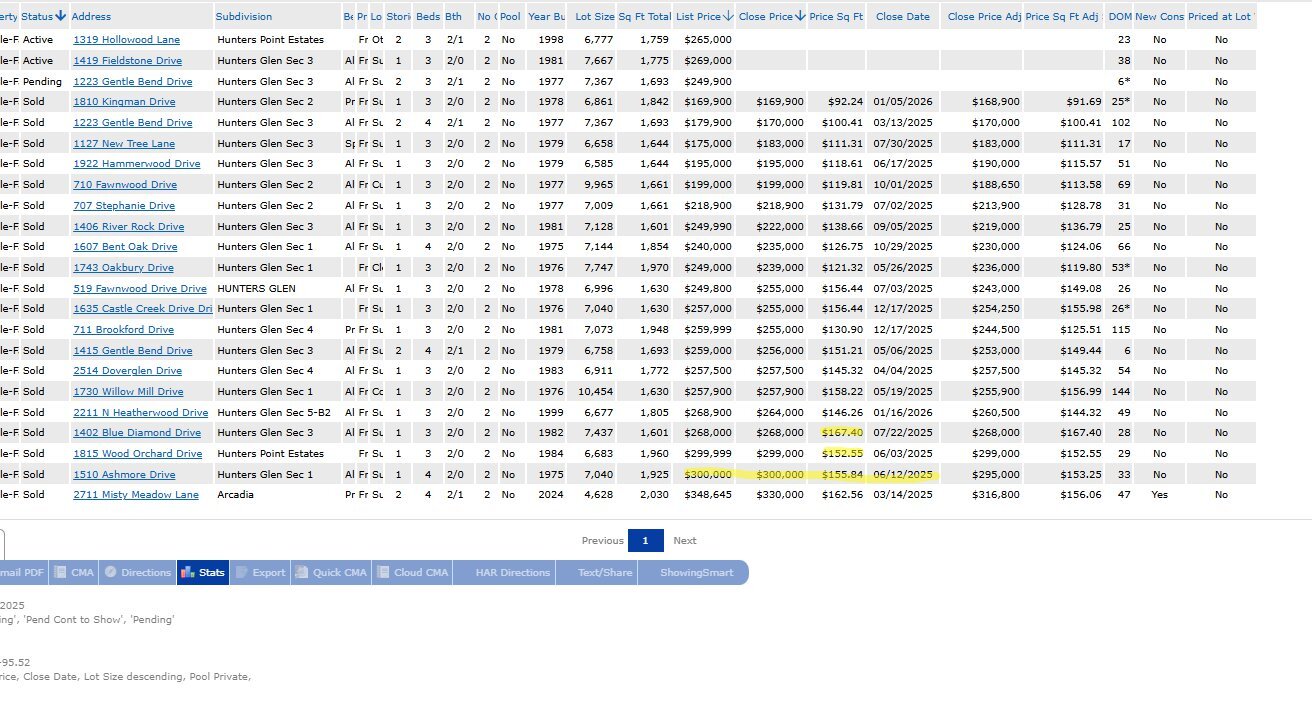Open the 2711 Misty Meadow Lane listing
This screenshot has height=704, width=1312.
135,495
